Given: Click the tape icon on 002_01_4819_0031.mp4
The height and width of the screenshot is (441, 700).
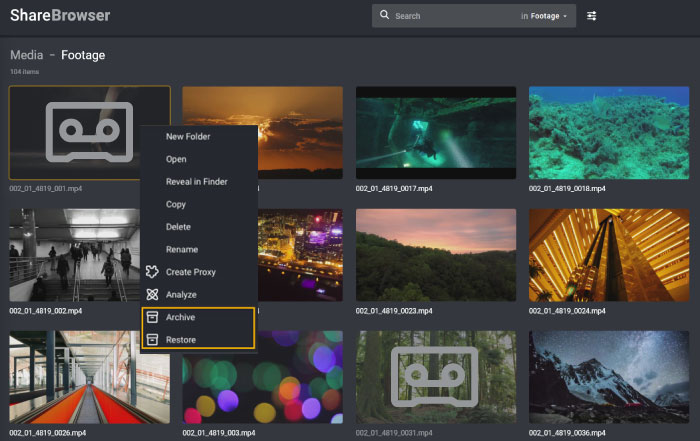Looking at the screenshot, I should click(434, 377).
